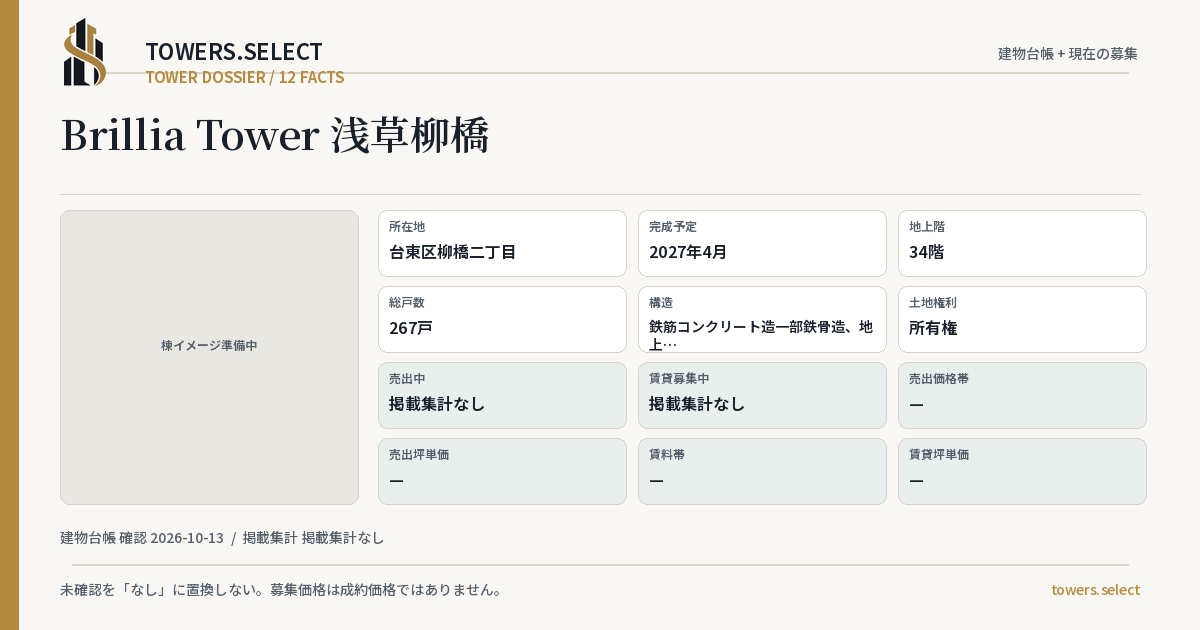Select the 売出価格帯 card

click(x=1022, y=395)
